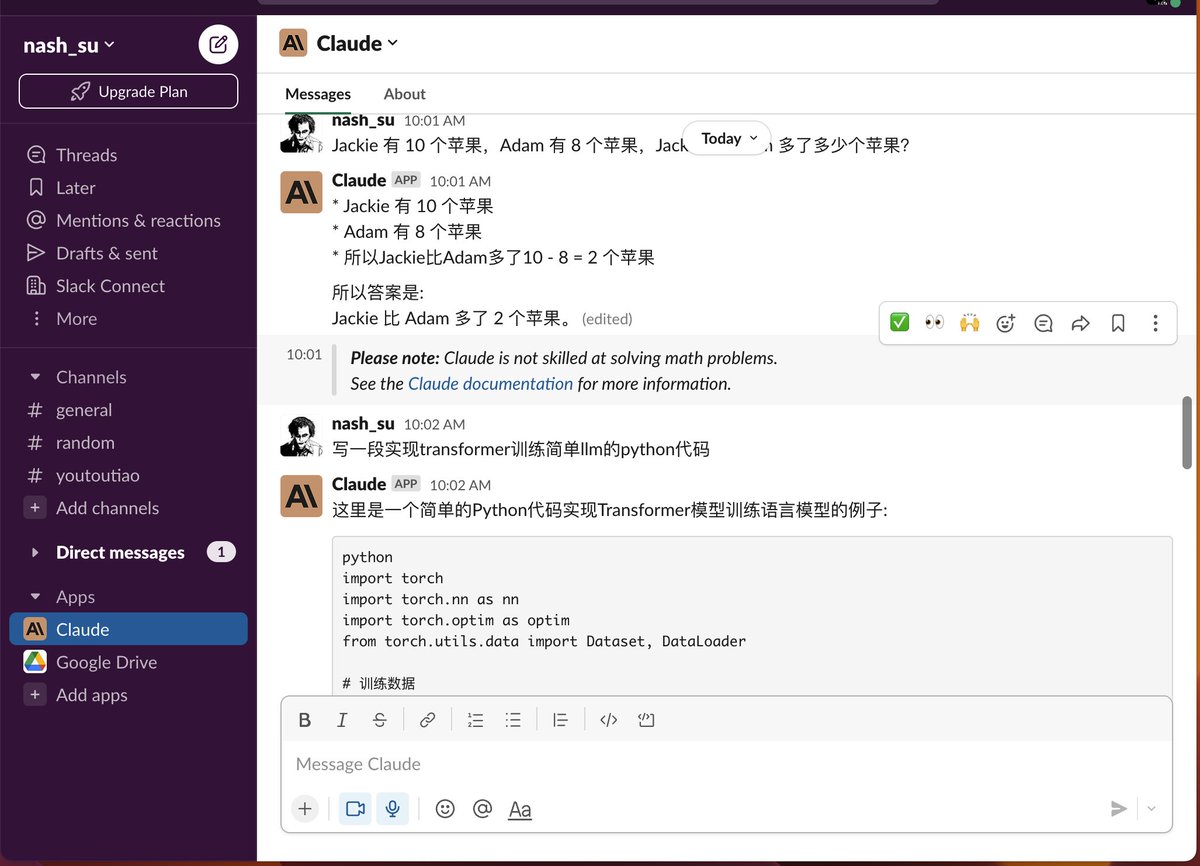Toggle the Aa formatting toolbar
1200x866 pixels.
[x=520, y=809]
